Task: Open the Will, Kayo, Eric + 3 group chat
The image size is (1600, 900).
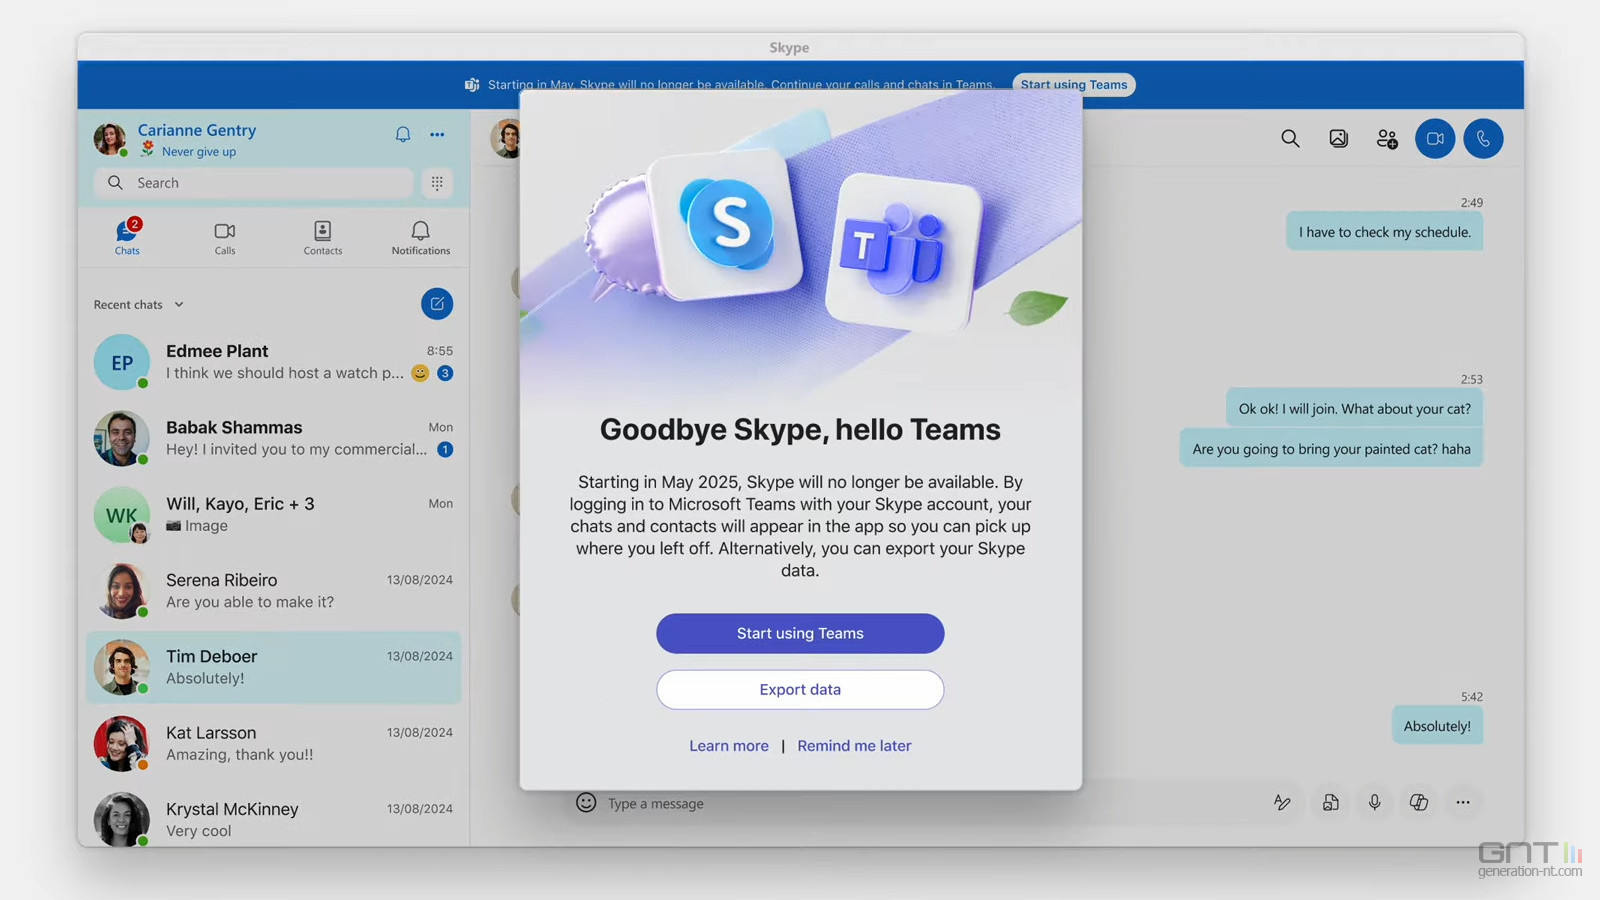Action: [273, 515]
